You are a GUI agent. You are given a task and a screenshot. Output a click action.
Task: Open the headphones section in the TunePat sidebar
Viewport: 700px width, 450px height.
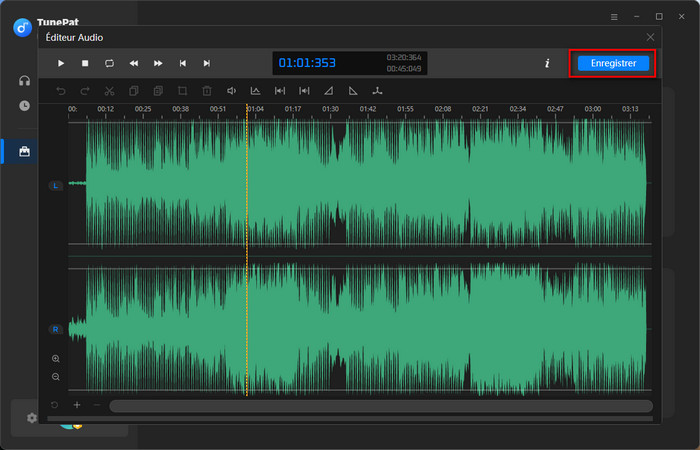25,80
